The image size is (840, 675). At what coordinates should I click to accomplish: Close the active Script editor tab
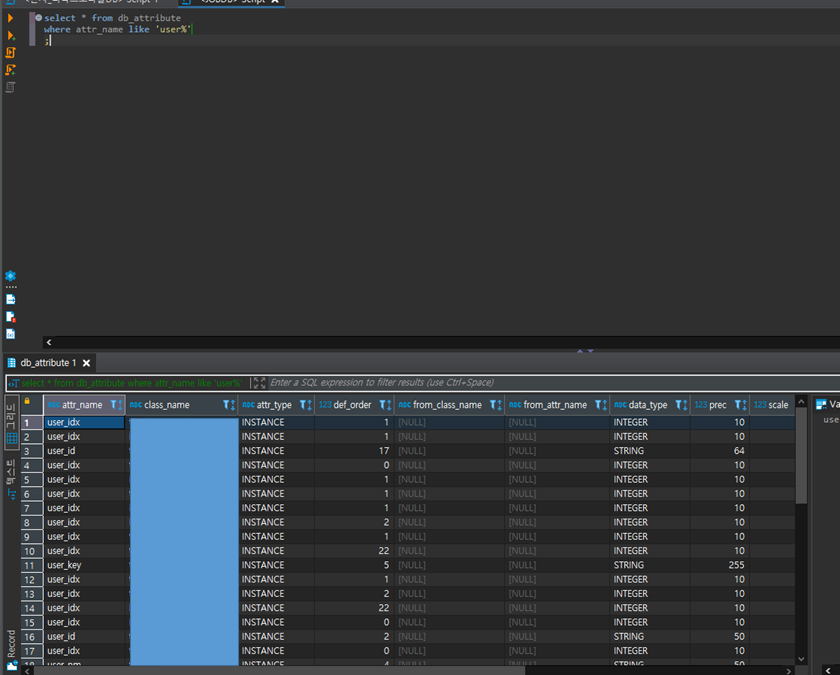point(275,2)
